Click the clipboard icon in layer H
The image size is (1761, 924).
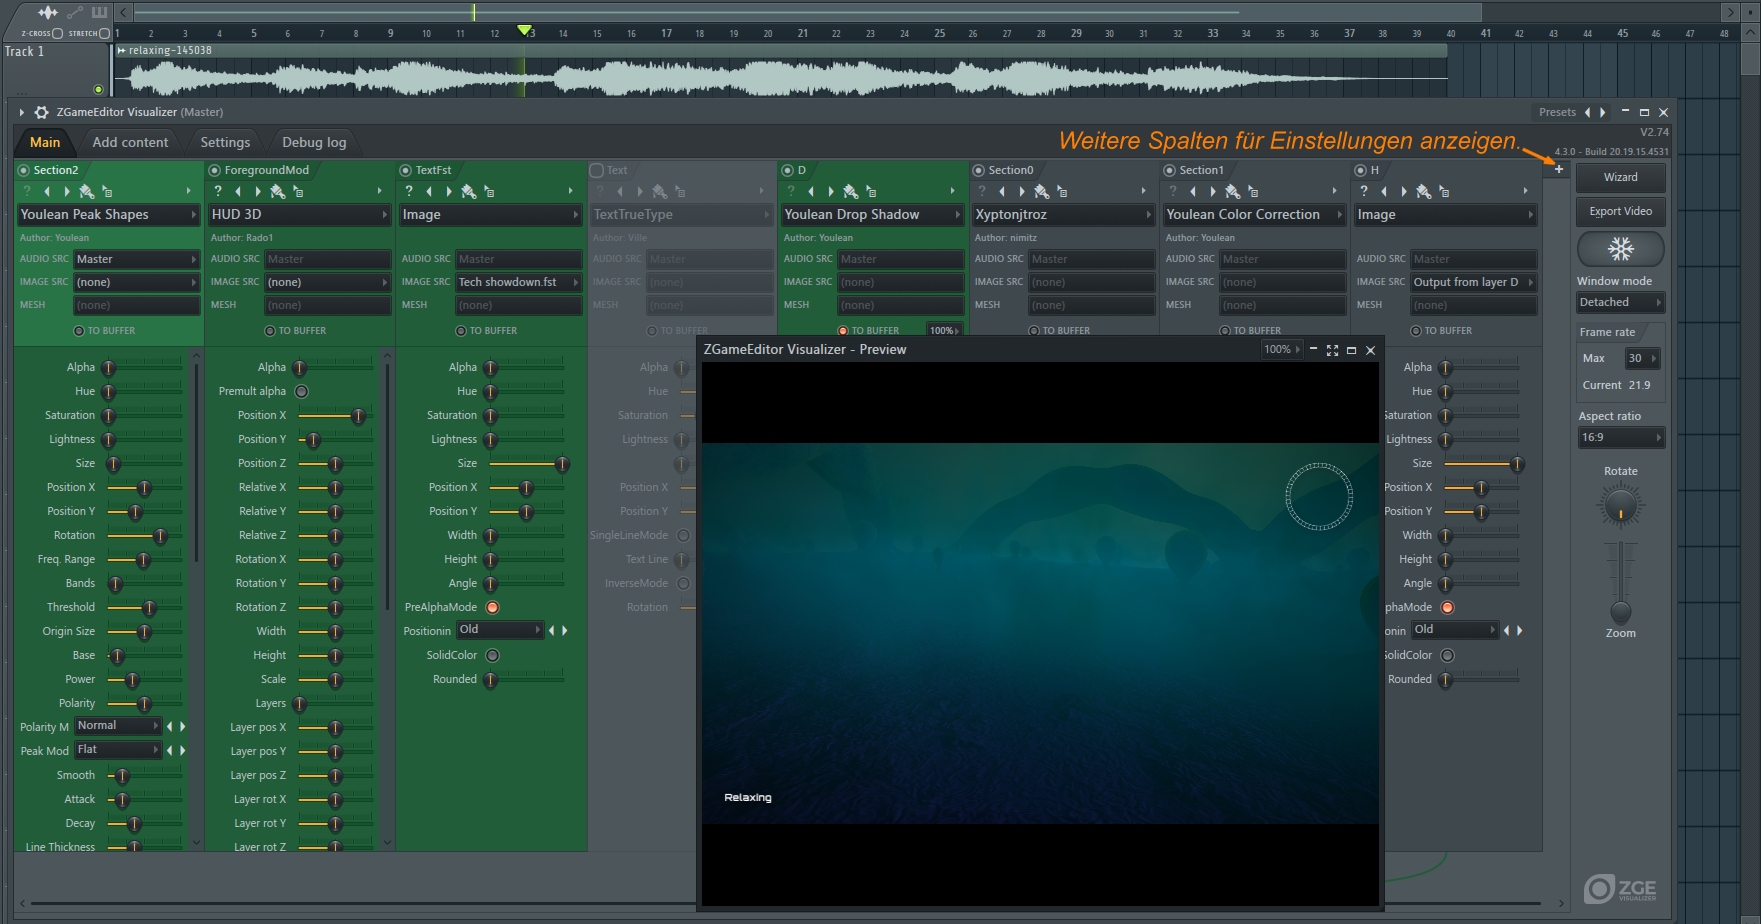[1444, 191]
